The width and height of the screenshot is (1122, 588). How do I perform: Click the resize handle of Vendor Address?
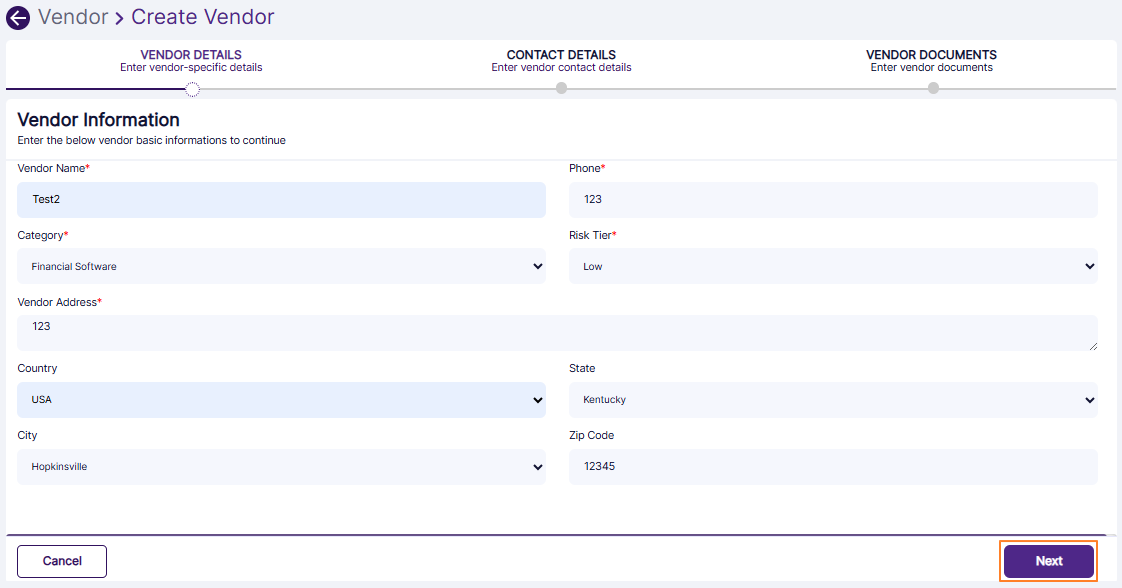(x=1092, y=346)
